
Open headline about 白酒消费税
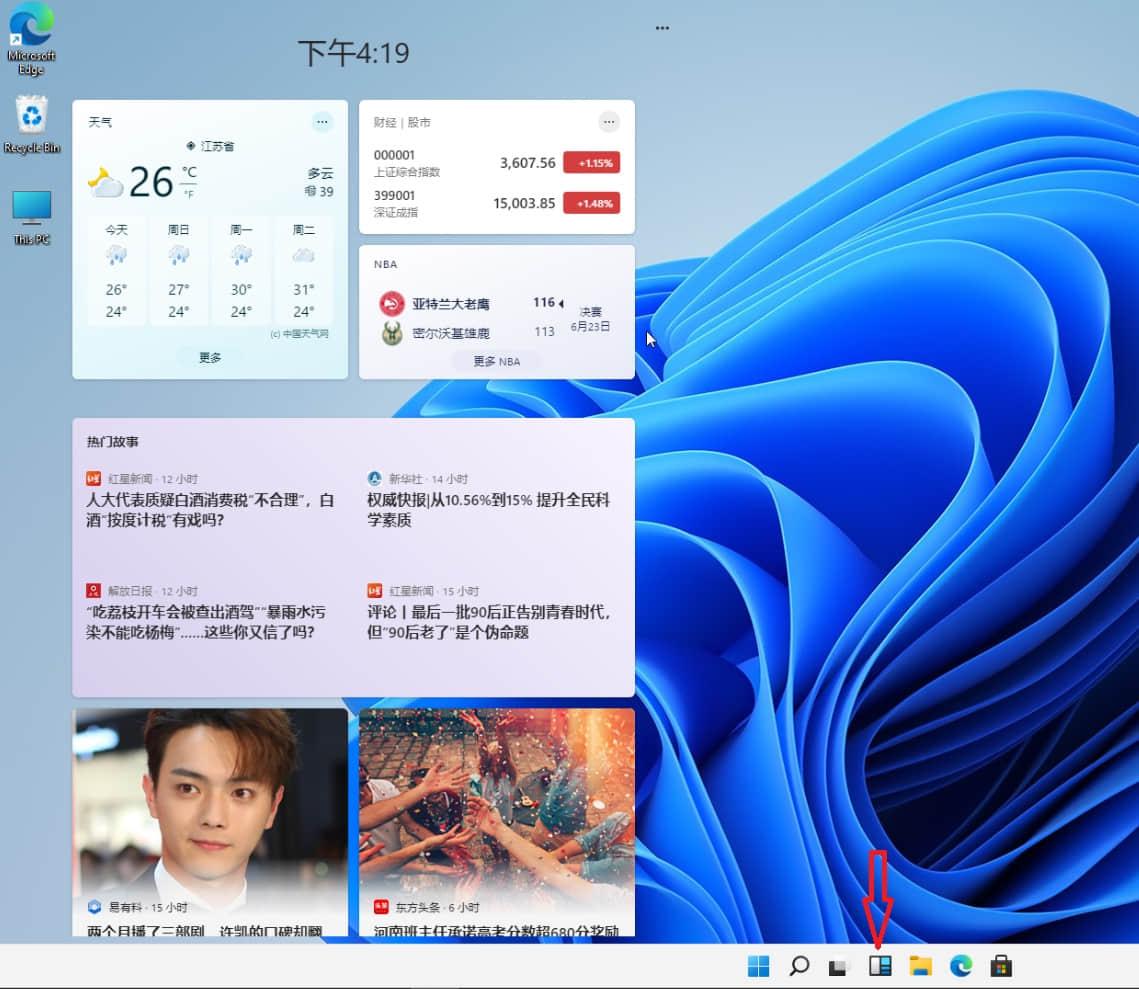click(211, 509)
